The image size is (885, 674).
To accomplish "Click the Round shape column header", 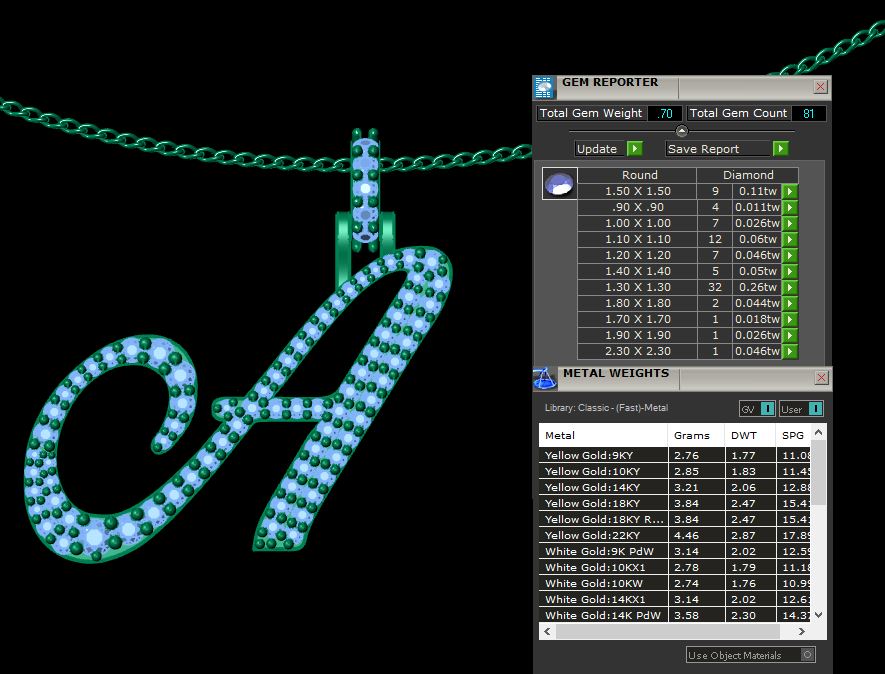I will 639,175.
